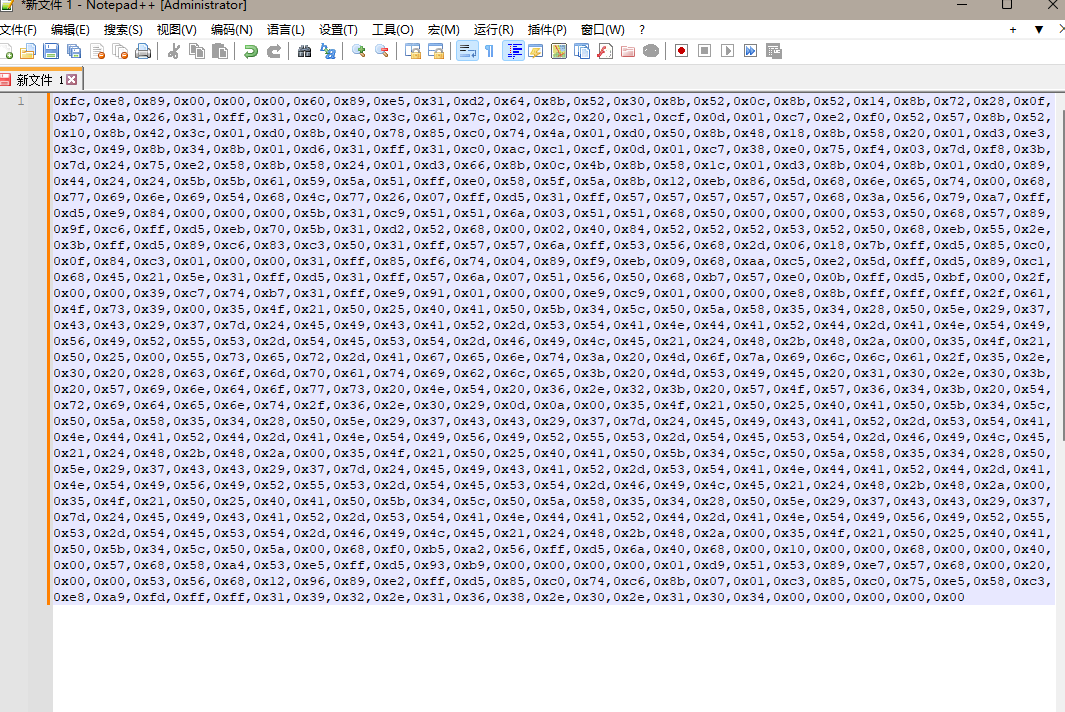Click the Close document toolbar icon
Screen dimensions: 1065x712
(97, 51)
